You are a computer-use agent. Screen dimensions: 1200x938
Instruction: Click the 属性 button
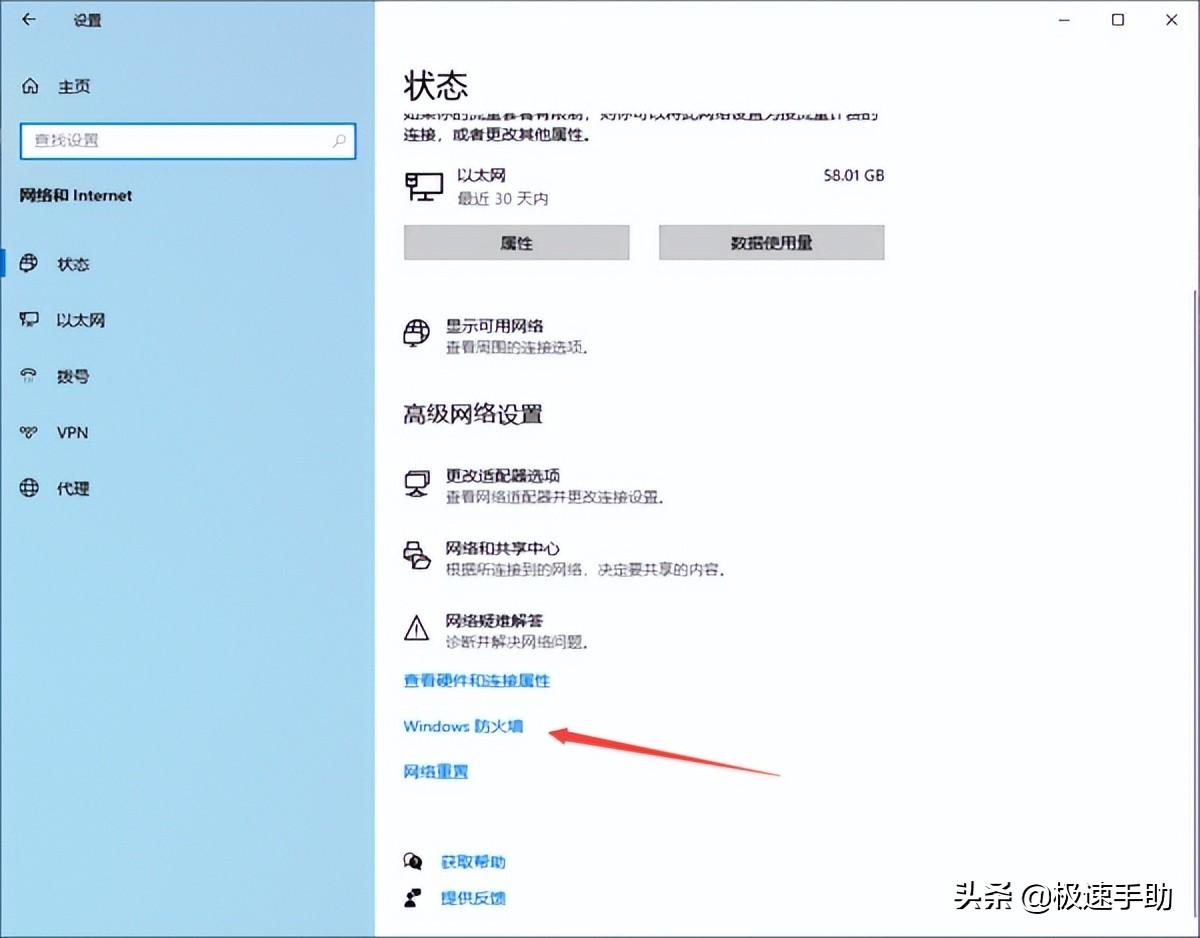click(x=515, y=242)
